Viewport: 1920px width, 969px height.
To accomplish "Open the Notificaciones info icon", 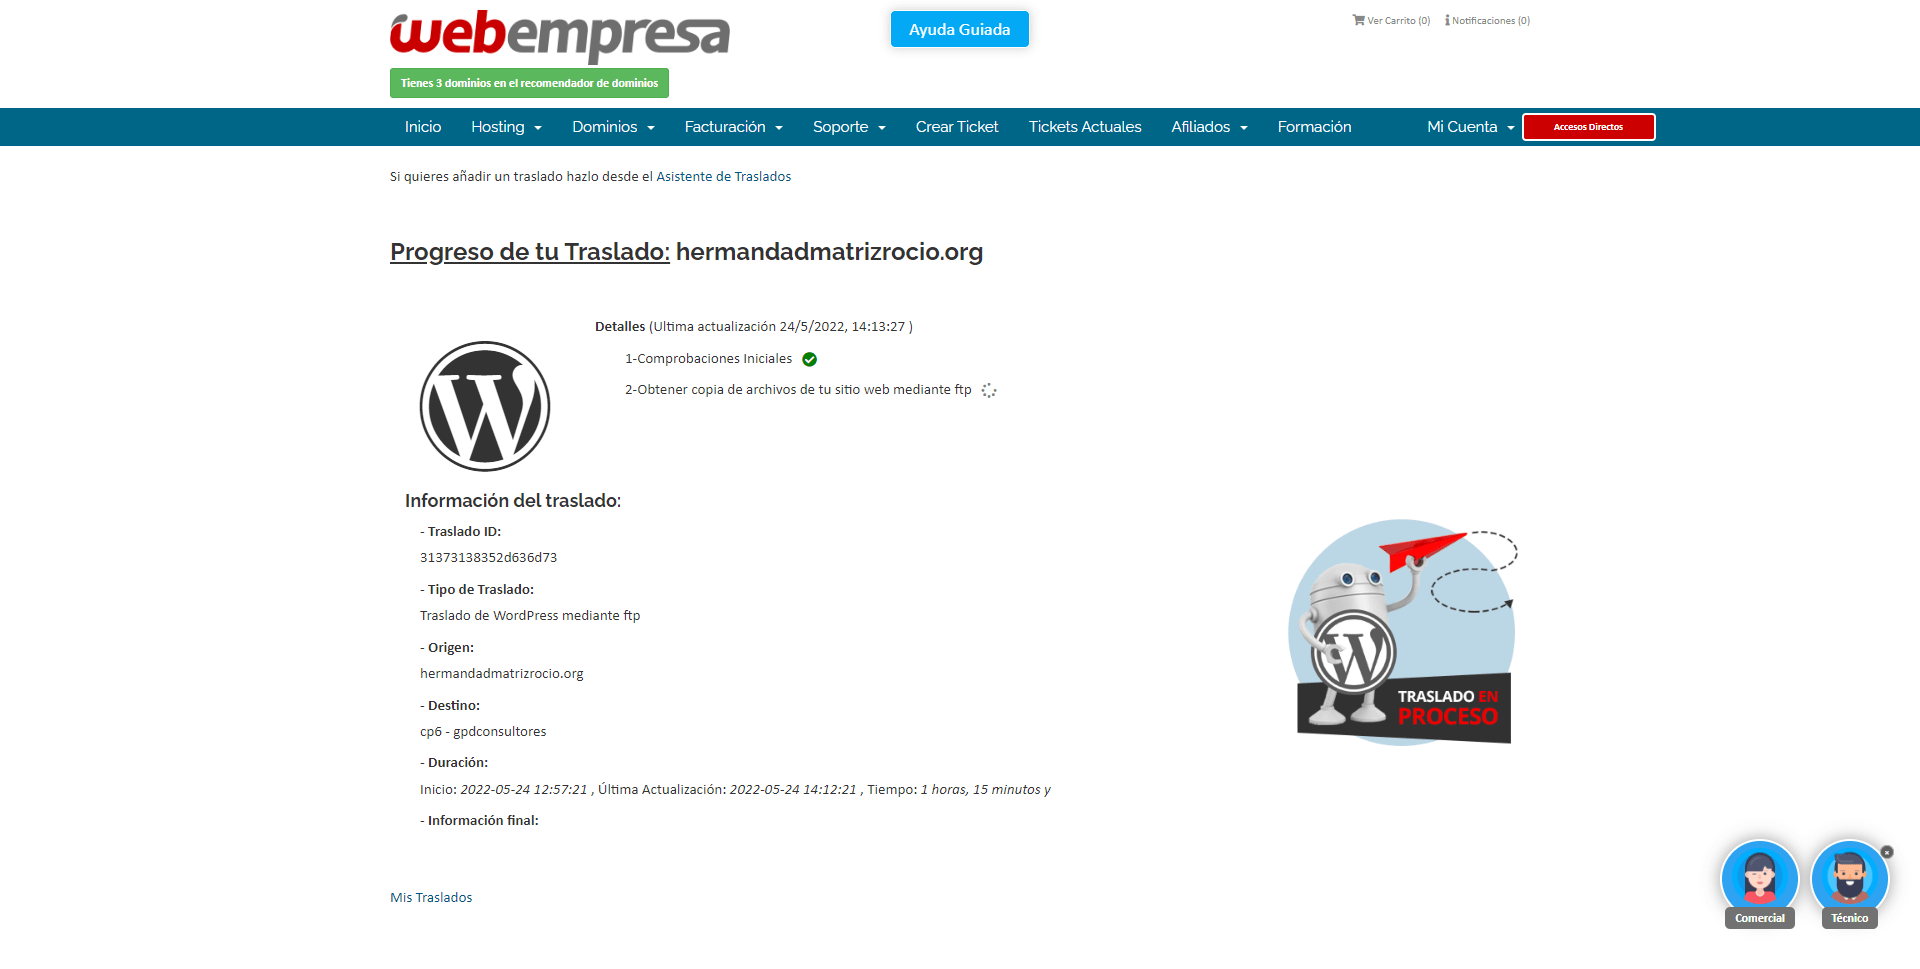I will (x=1447, y=20).
